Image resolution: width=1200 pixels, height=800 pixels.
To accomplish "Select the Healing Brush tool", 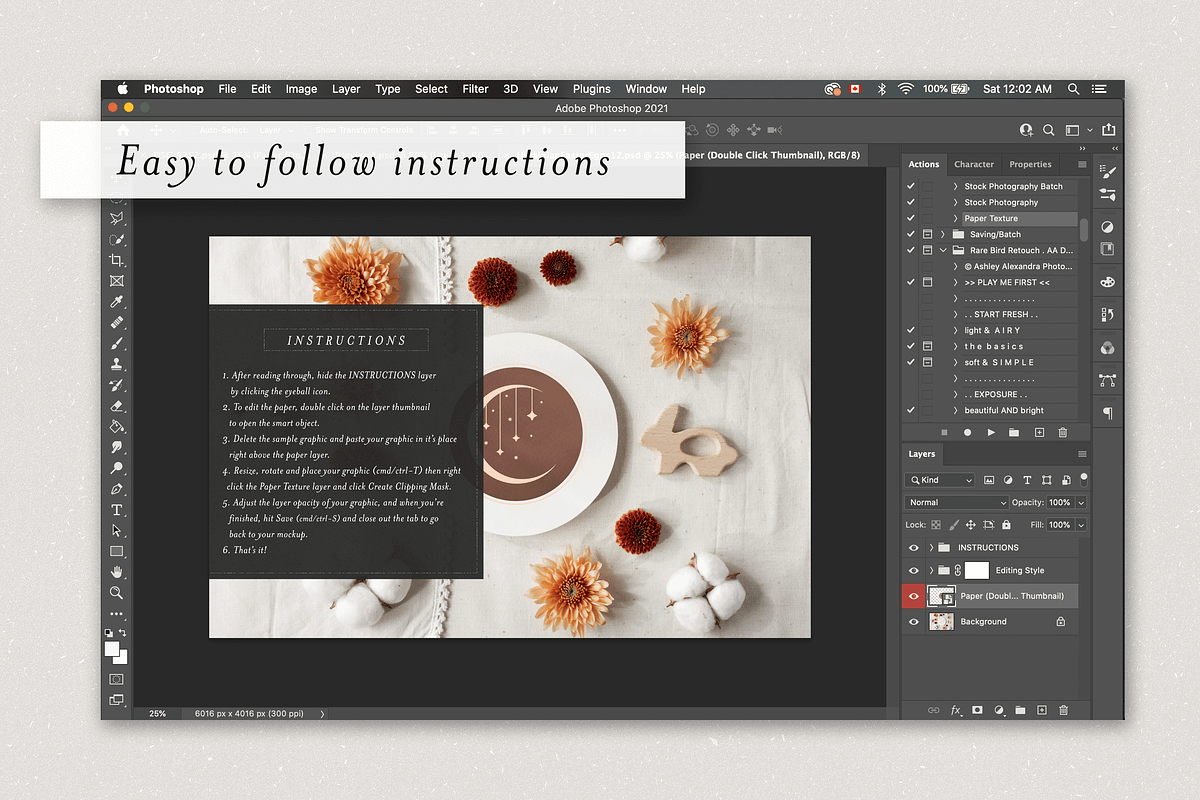I will coord(117,323).
